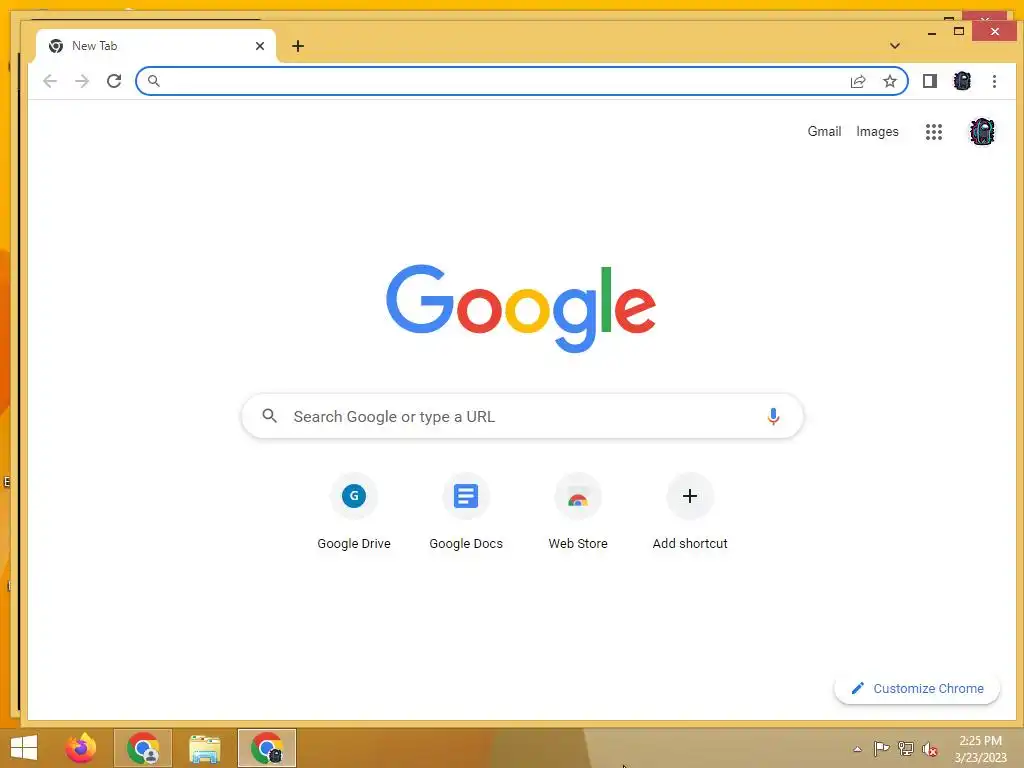Close the New Tab tab

(x=260, y=46)
